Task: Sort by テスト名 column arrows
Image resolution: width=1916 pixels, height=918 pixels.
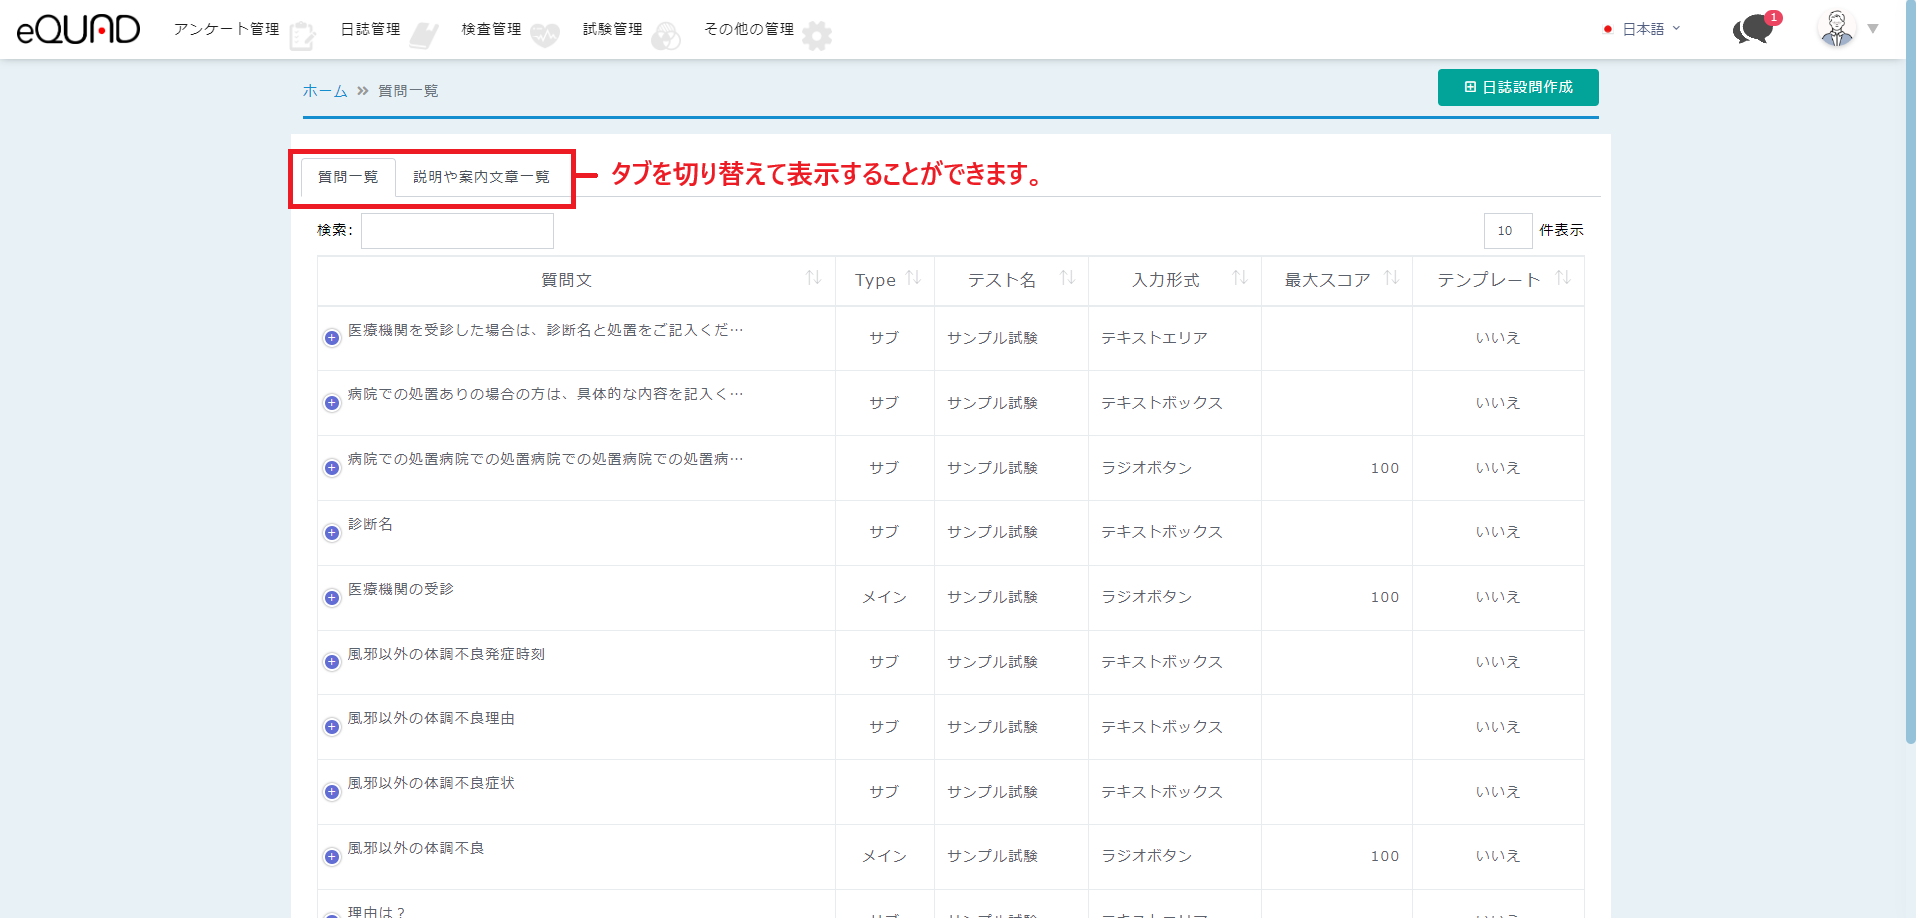Action: [x=1067, y=278]
